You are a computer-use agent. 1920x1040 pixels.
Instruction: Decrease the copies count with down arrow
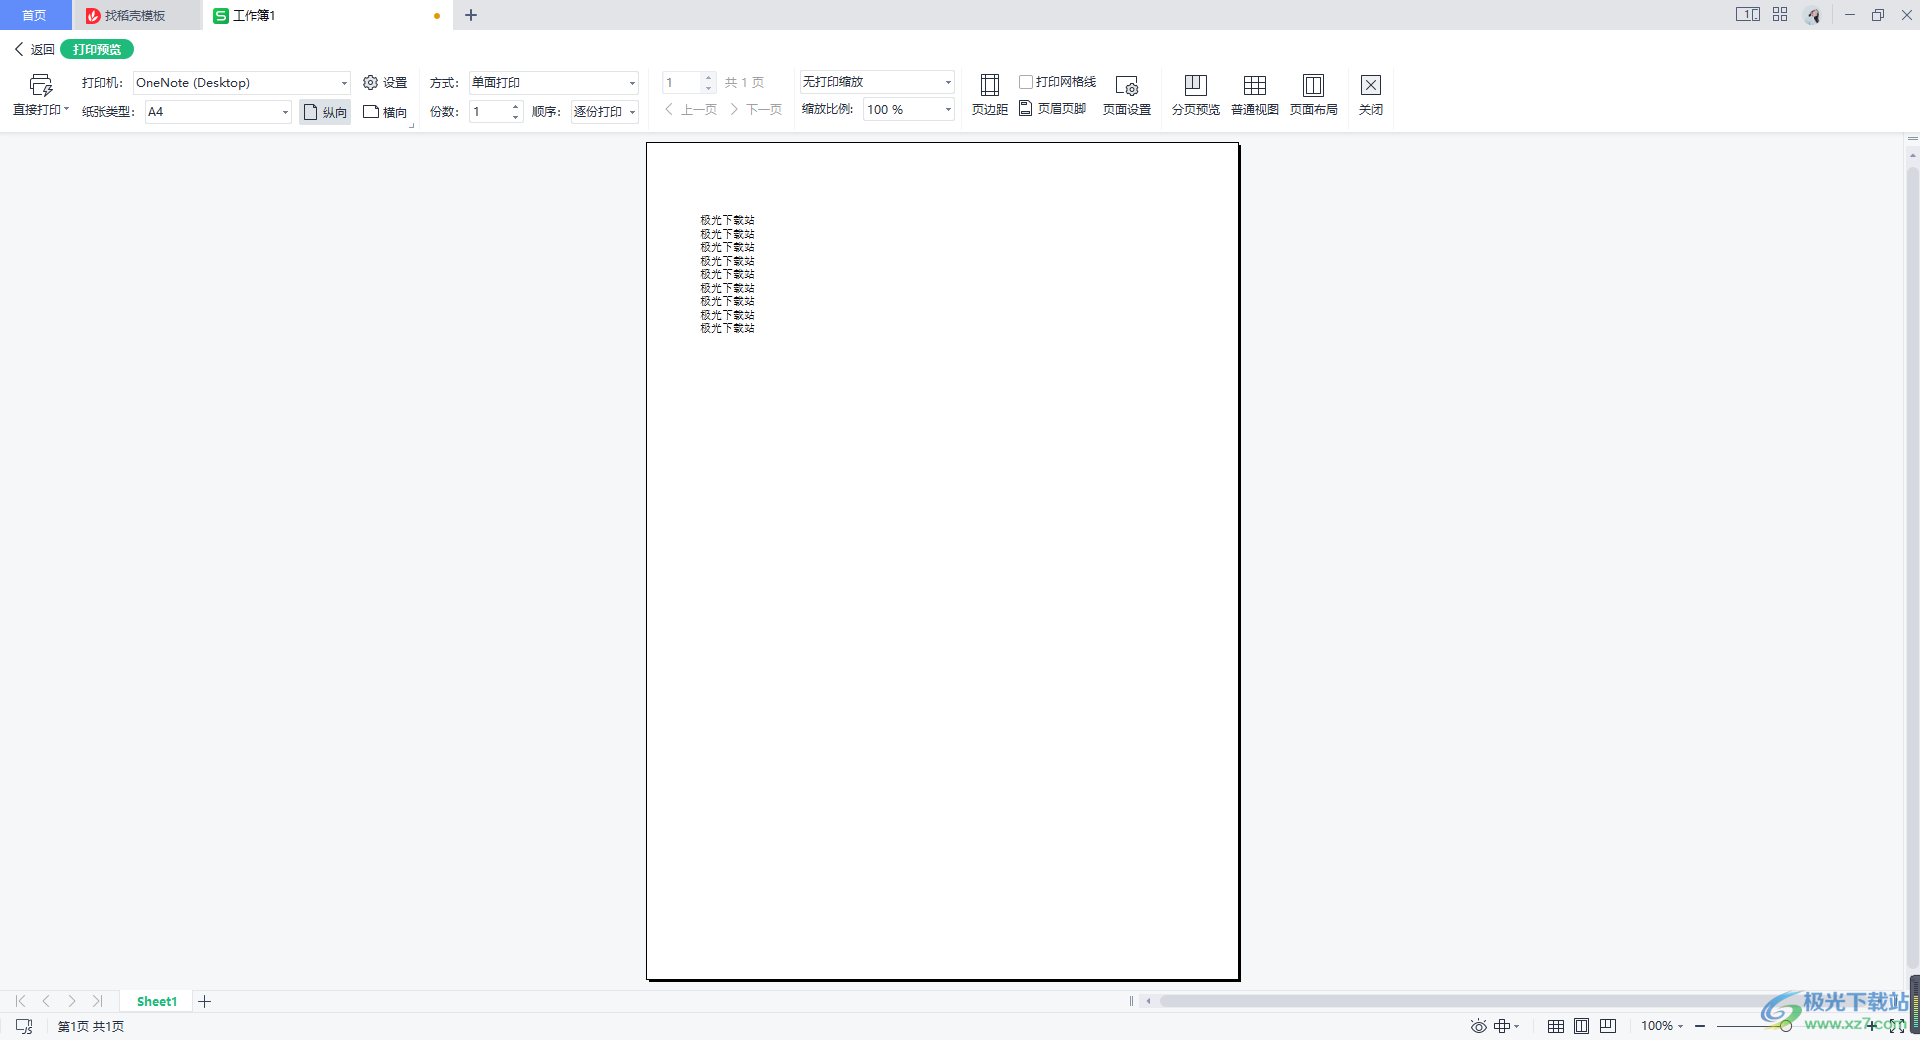click(516, 117)
